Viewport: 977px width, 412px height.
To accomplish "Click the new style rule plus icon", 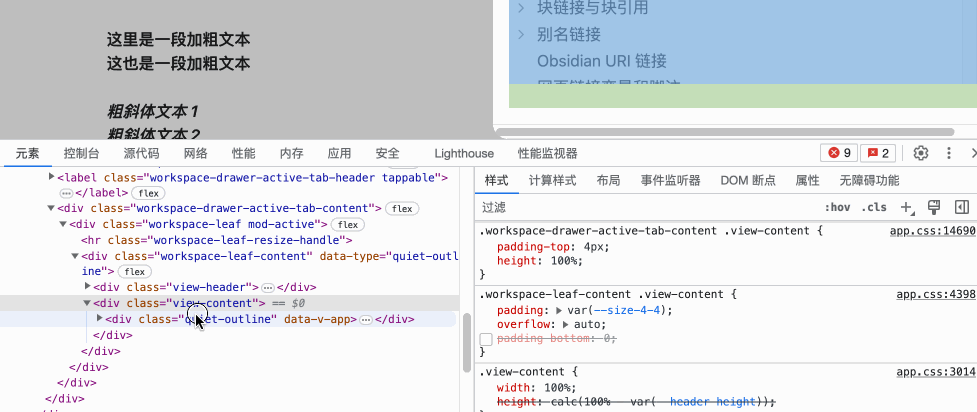I will 907,207.
